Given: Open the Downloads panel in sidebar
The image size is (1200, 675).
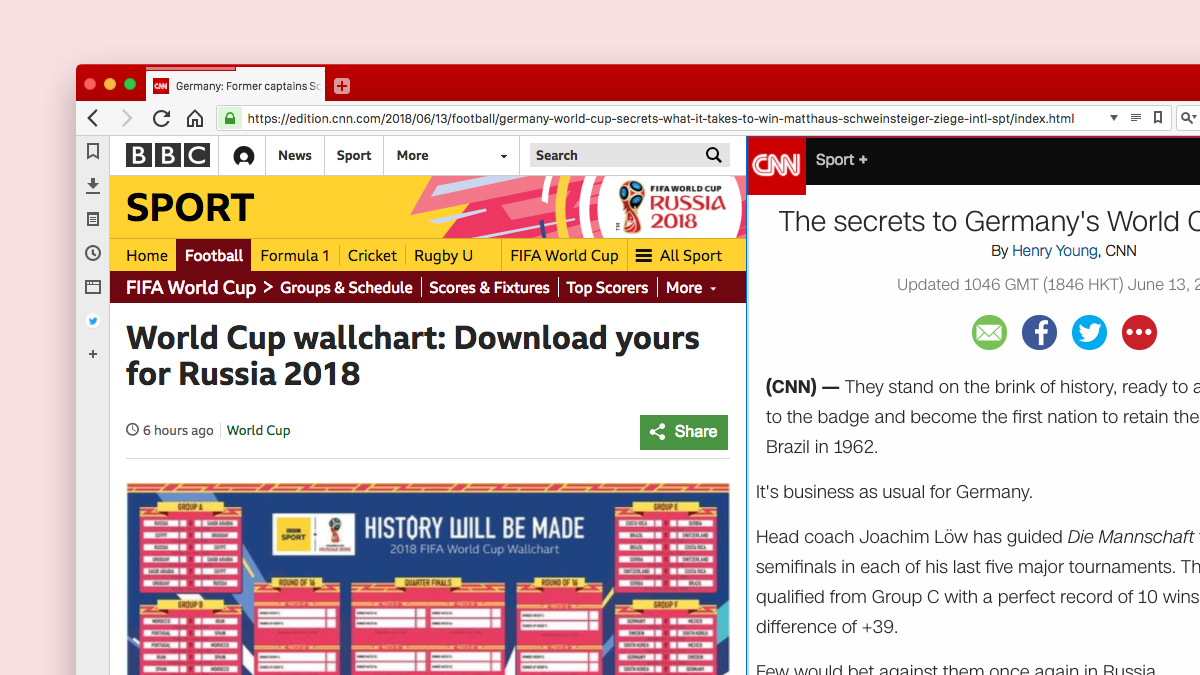Looking at the screenshot, I should (93, 185).
